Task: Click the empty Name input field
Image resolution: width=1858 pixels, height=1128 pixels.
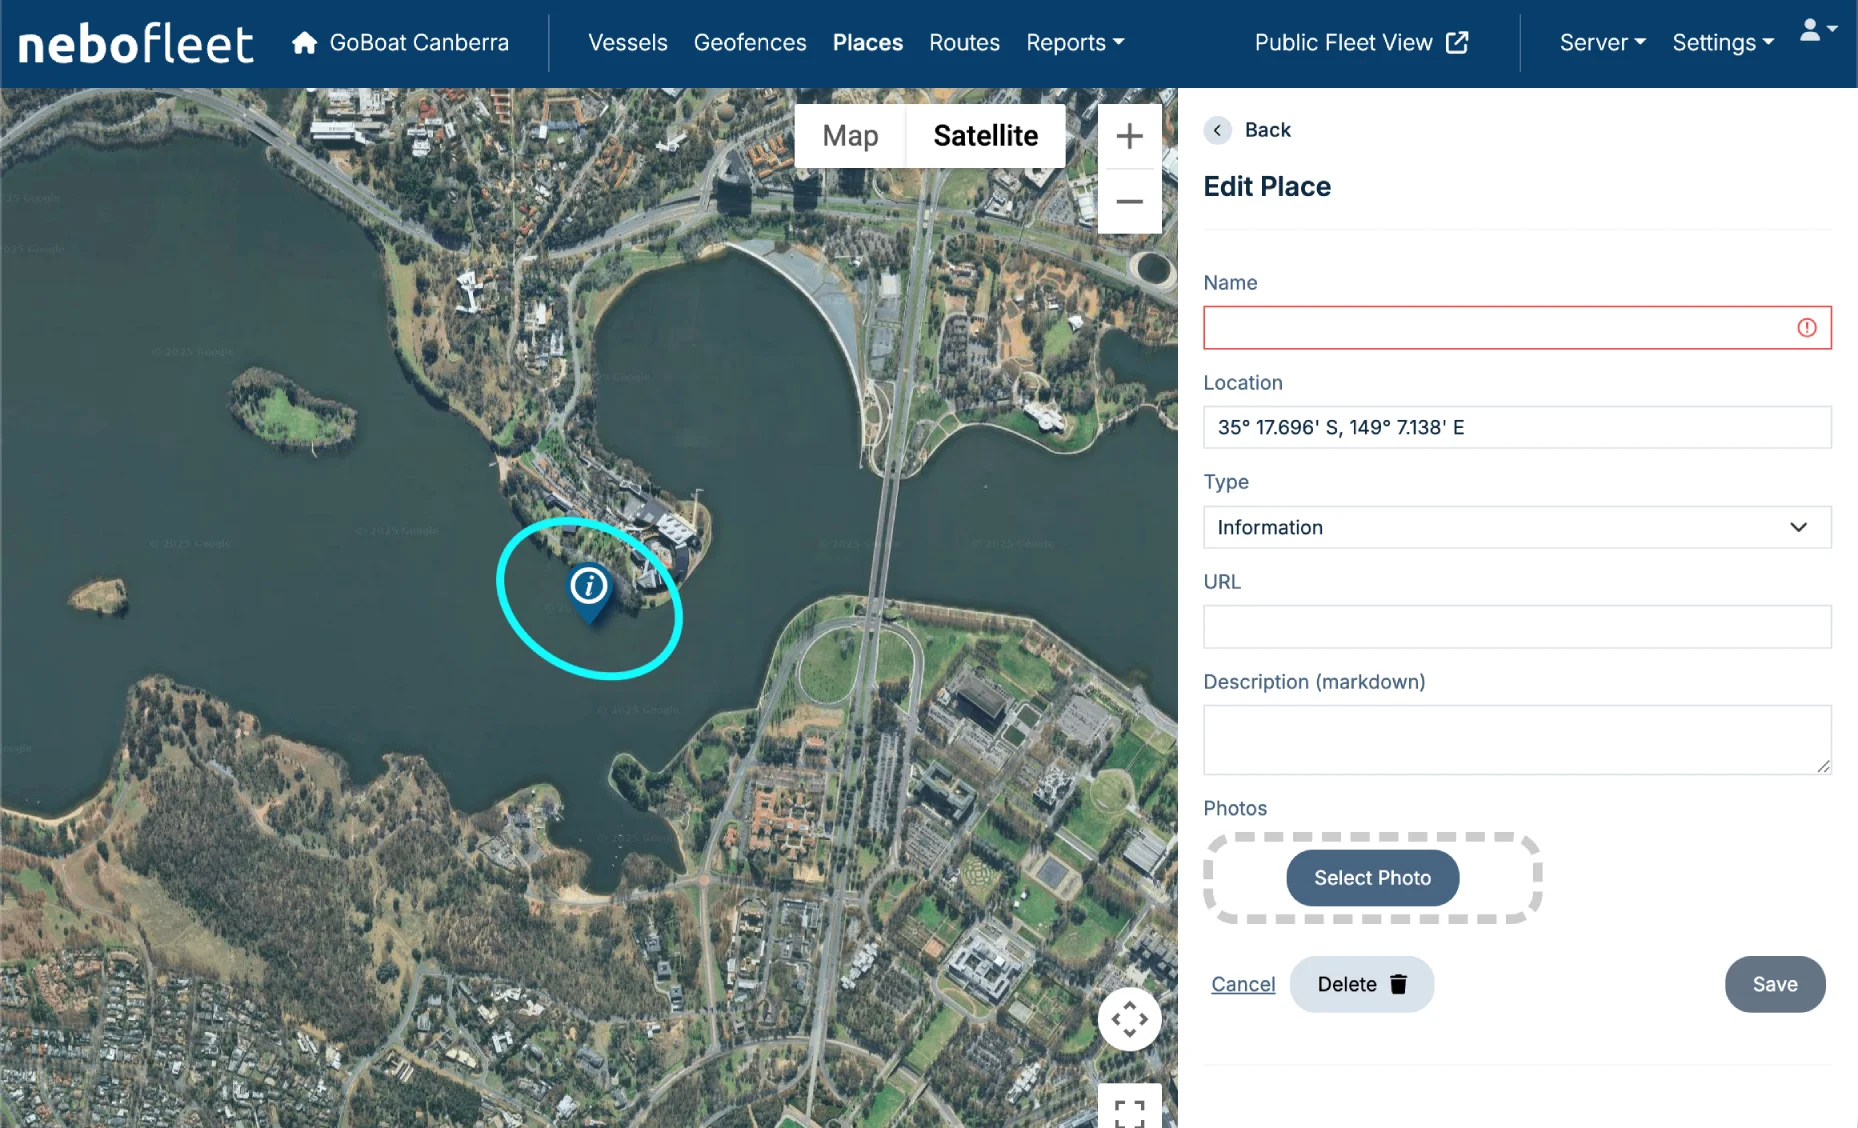Action: (x=1496, y=328)
